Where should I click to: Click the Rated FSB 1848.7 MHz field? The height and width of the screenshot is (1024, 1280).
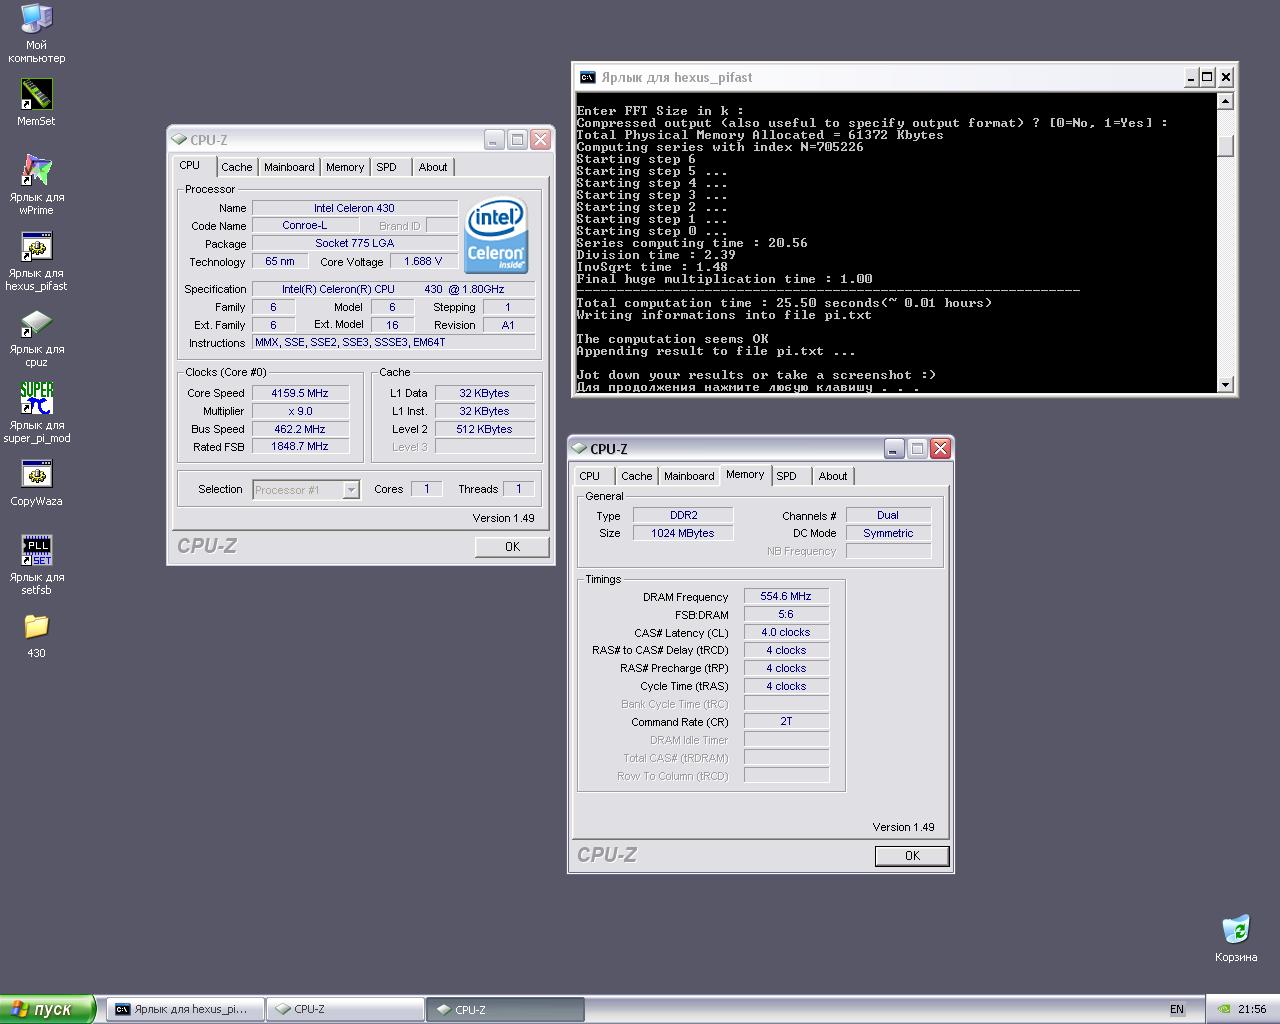tap(300, 446)
